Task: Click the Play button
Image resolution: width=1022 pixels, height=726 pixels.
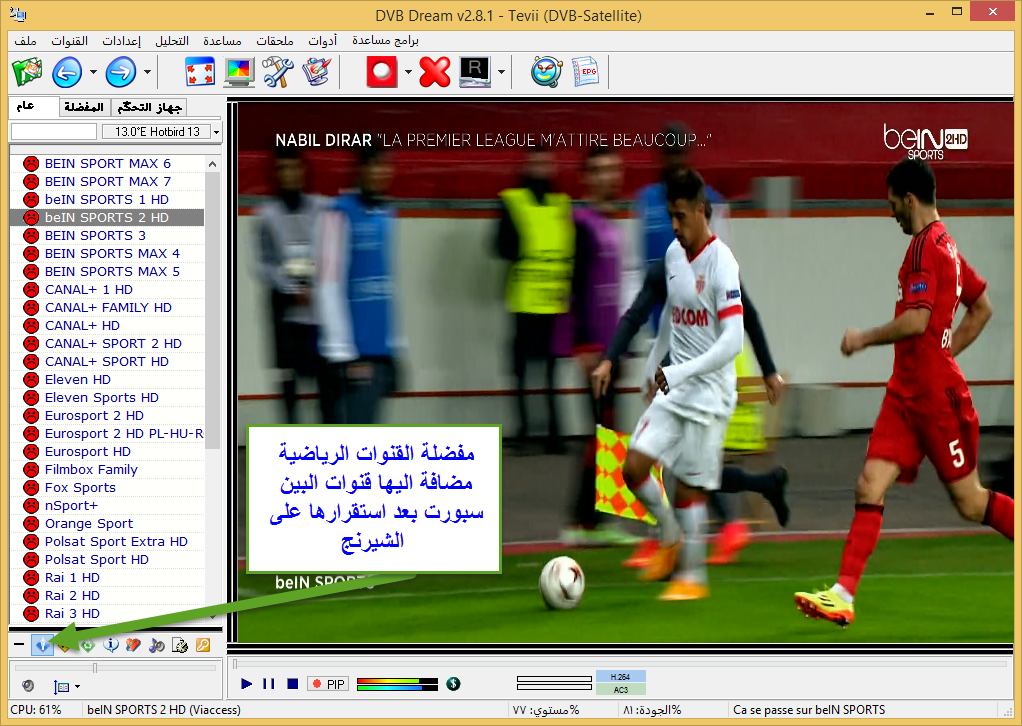Action: [x=246, y=684]
